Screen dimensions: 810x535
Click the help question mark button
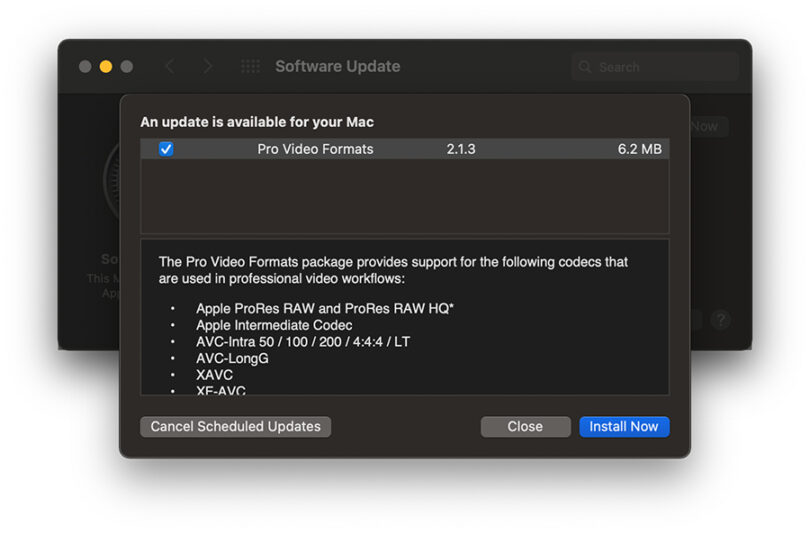[720, 321]
